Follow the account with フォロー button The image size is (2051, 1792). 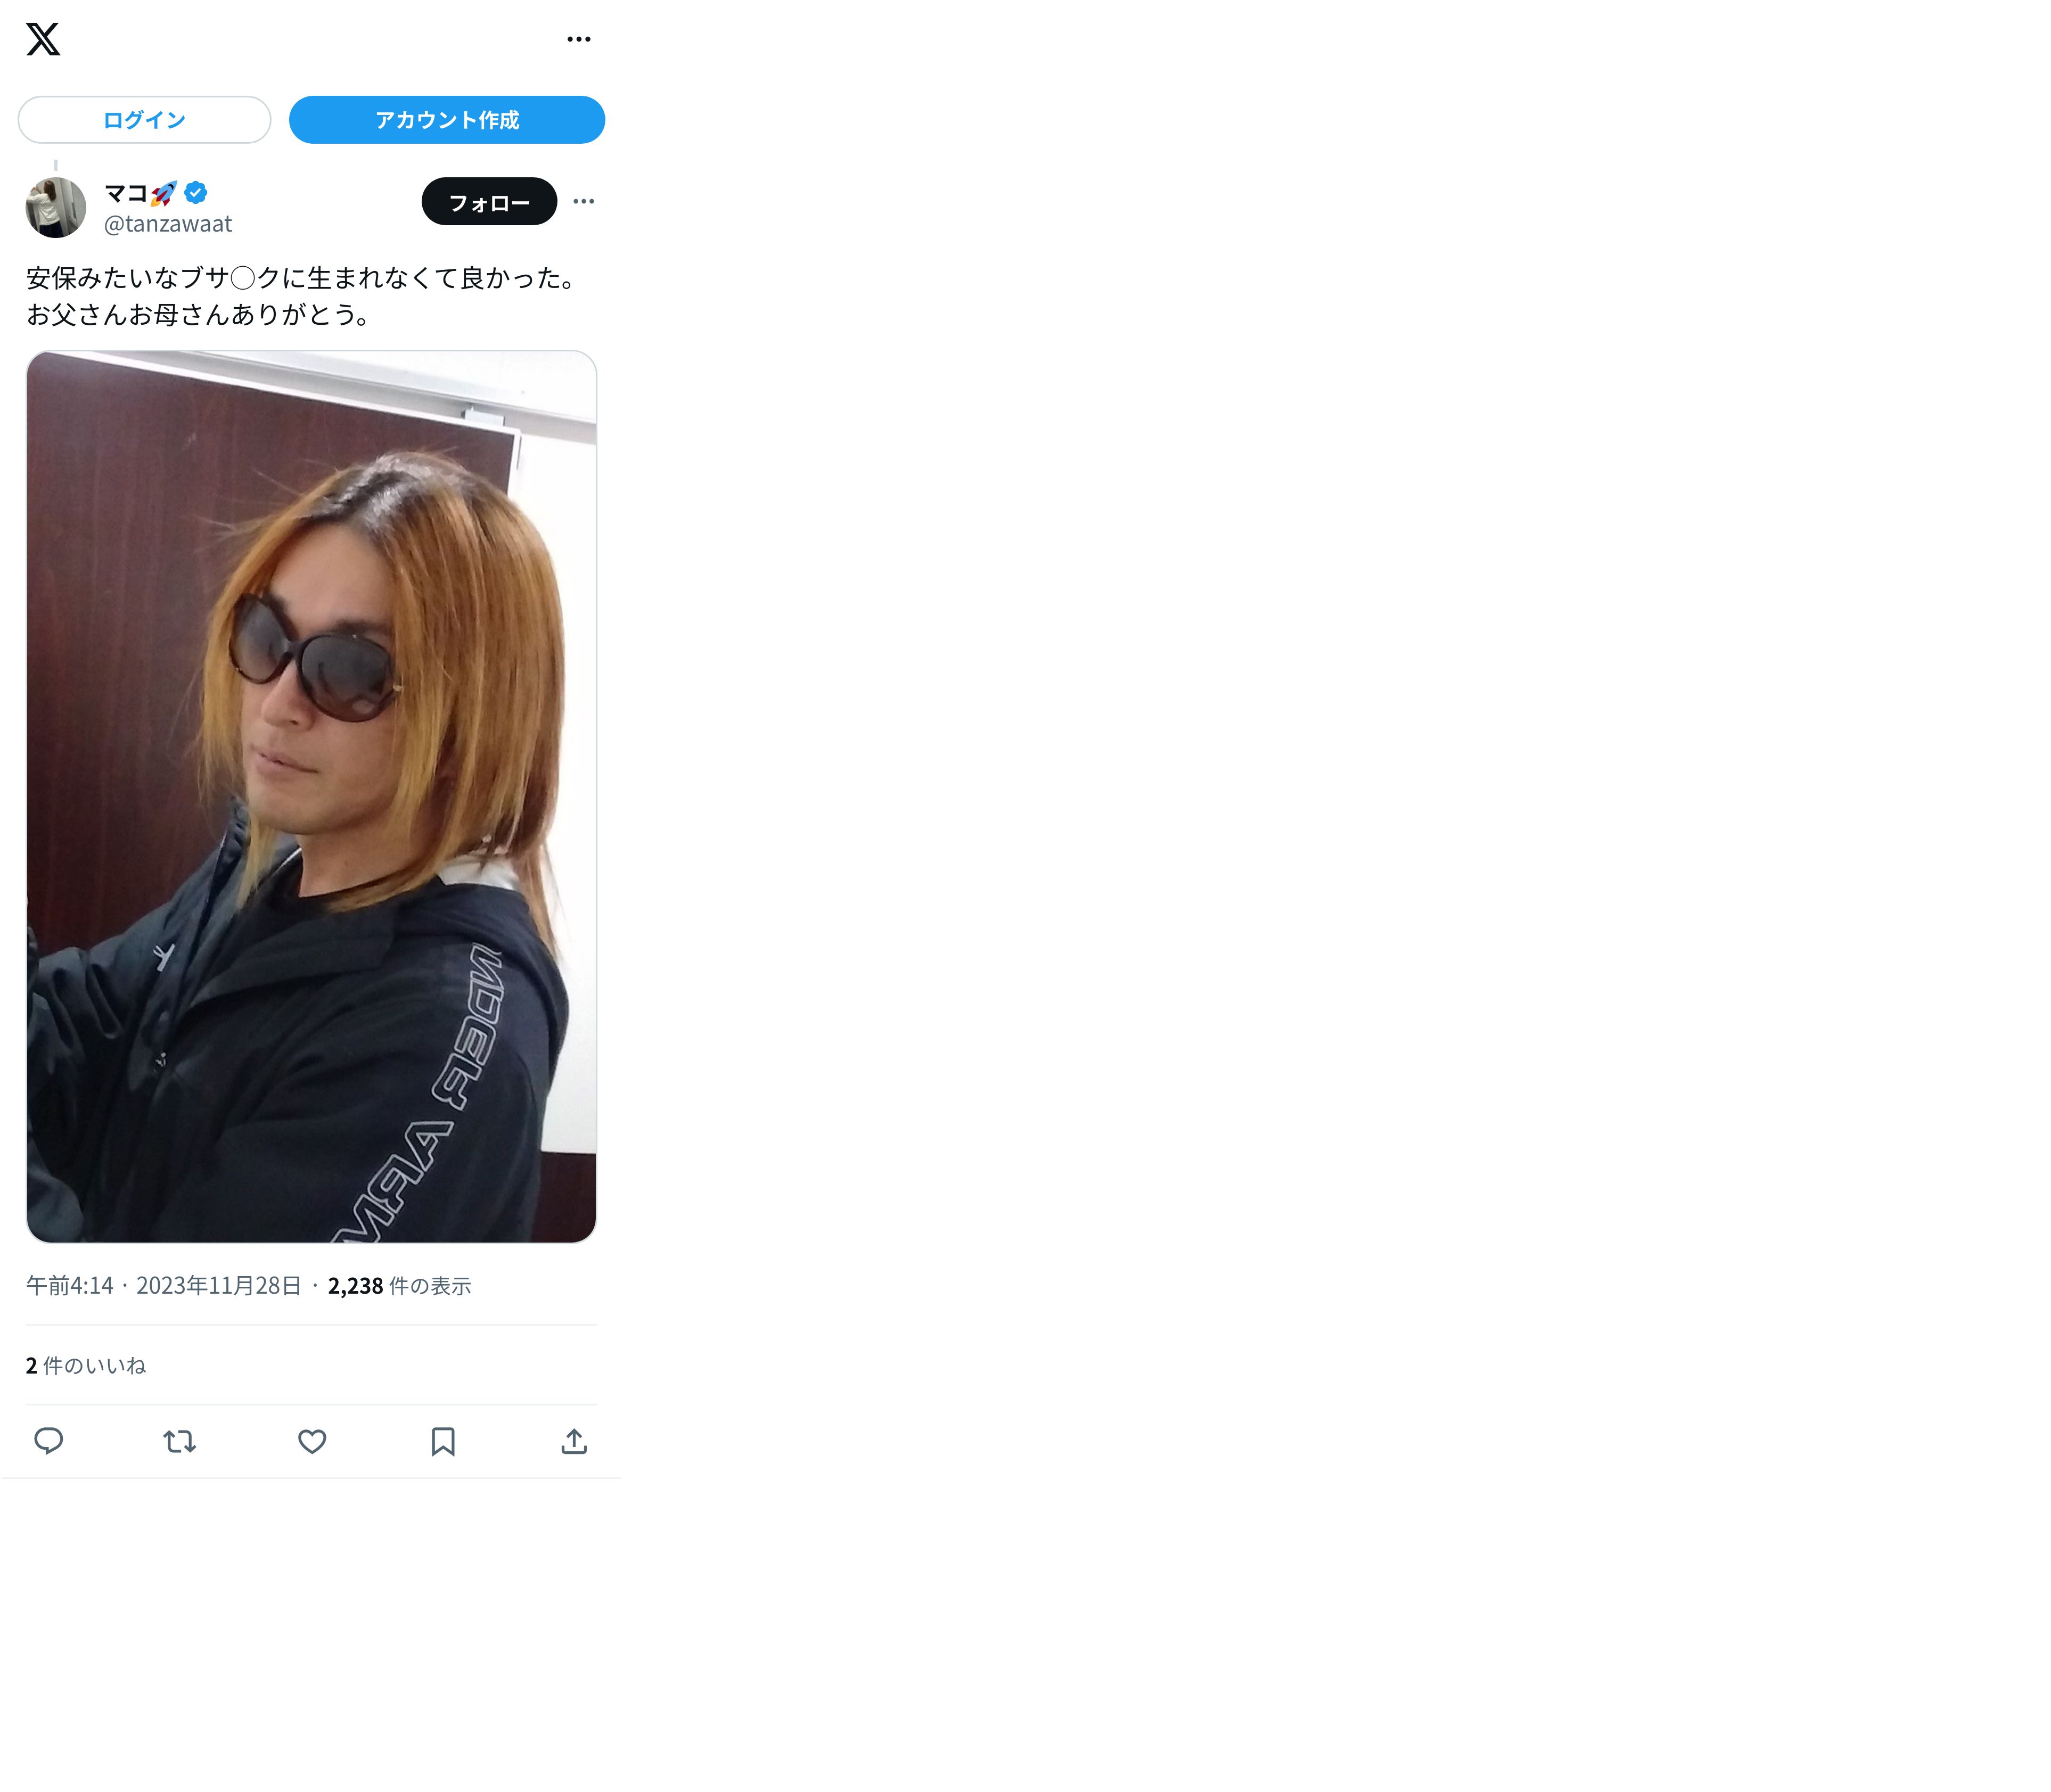click(x=489, y=202)
